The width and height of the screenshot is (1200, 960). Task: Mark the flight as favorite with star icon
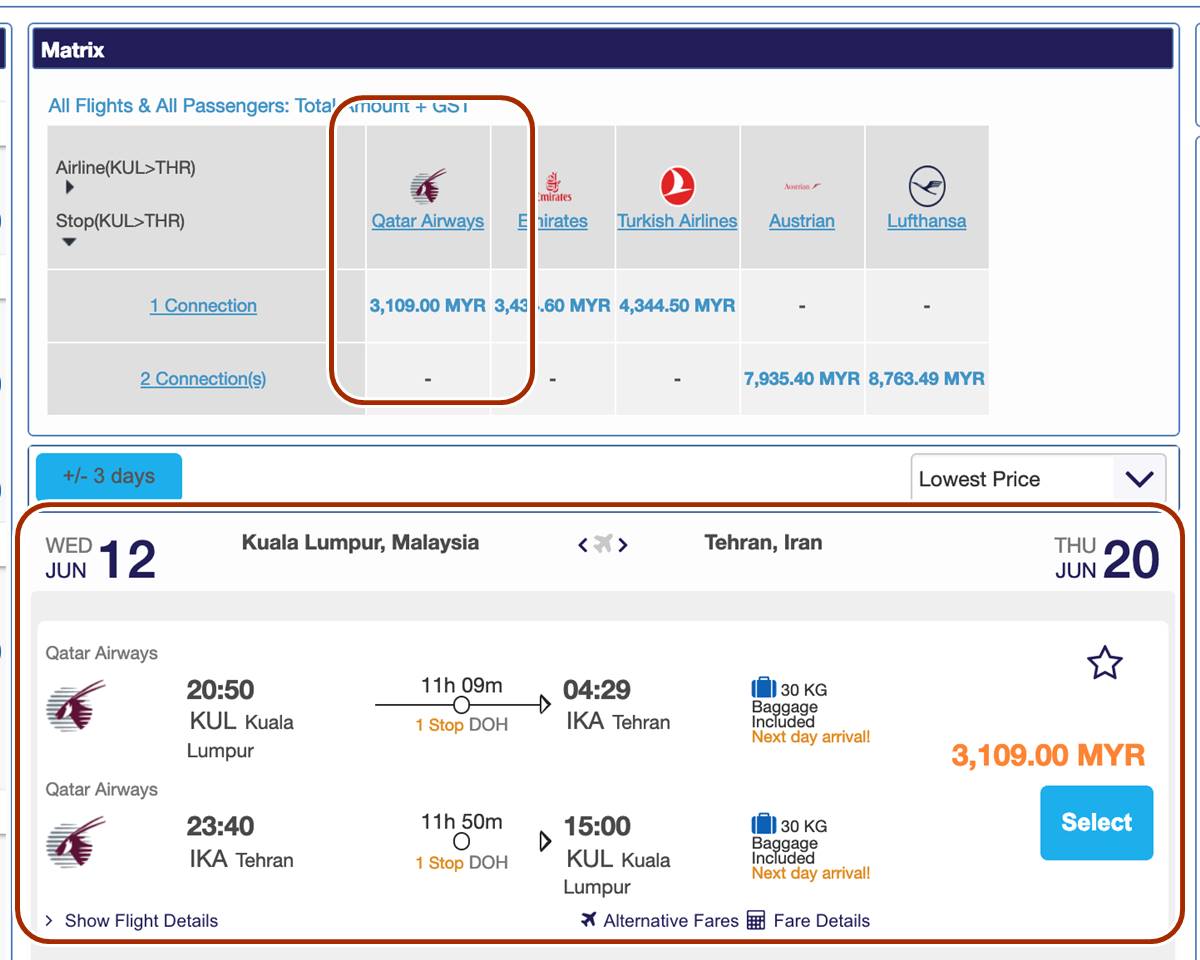click(1105, 662)
